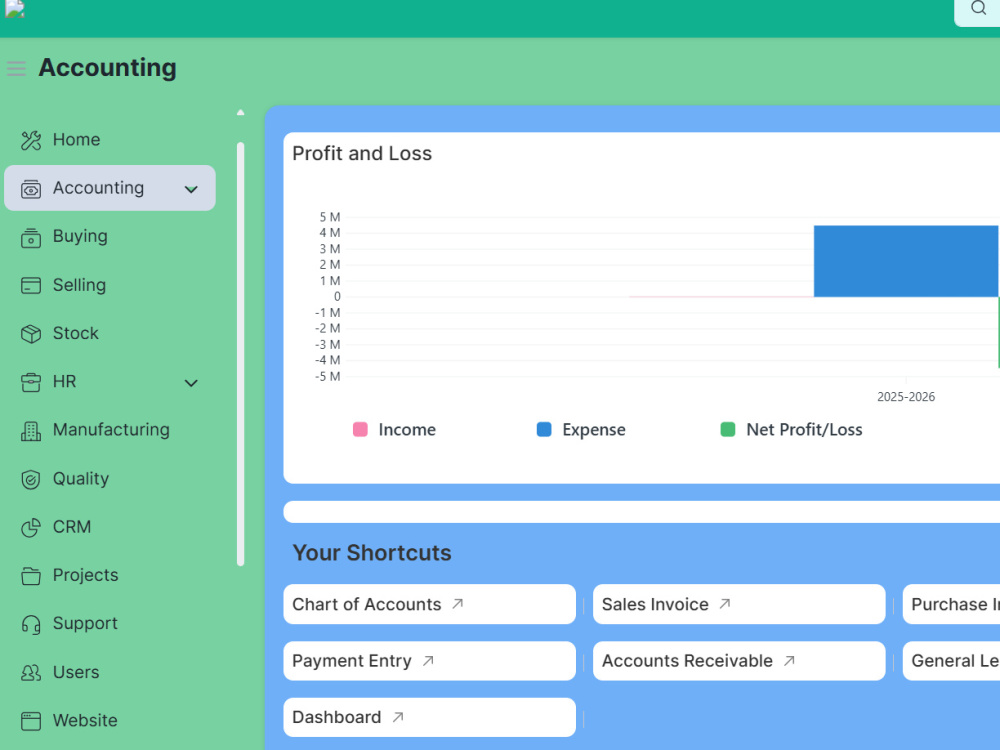Click the blue Expense bar in chart

[906, 261]
